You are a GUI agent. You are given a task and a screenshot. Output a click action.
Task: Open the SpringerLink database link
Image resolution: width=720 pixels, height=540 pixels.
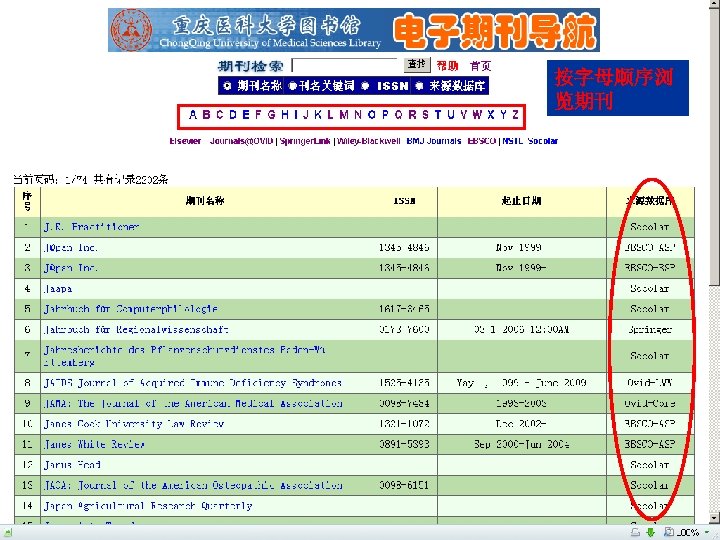305,141
